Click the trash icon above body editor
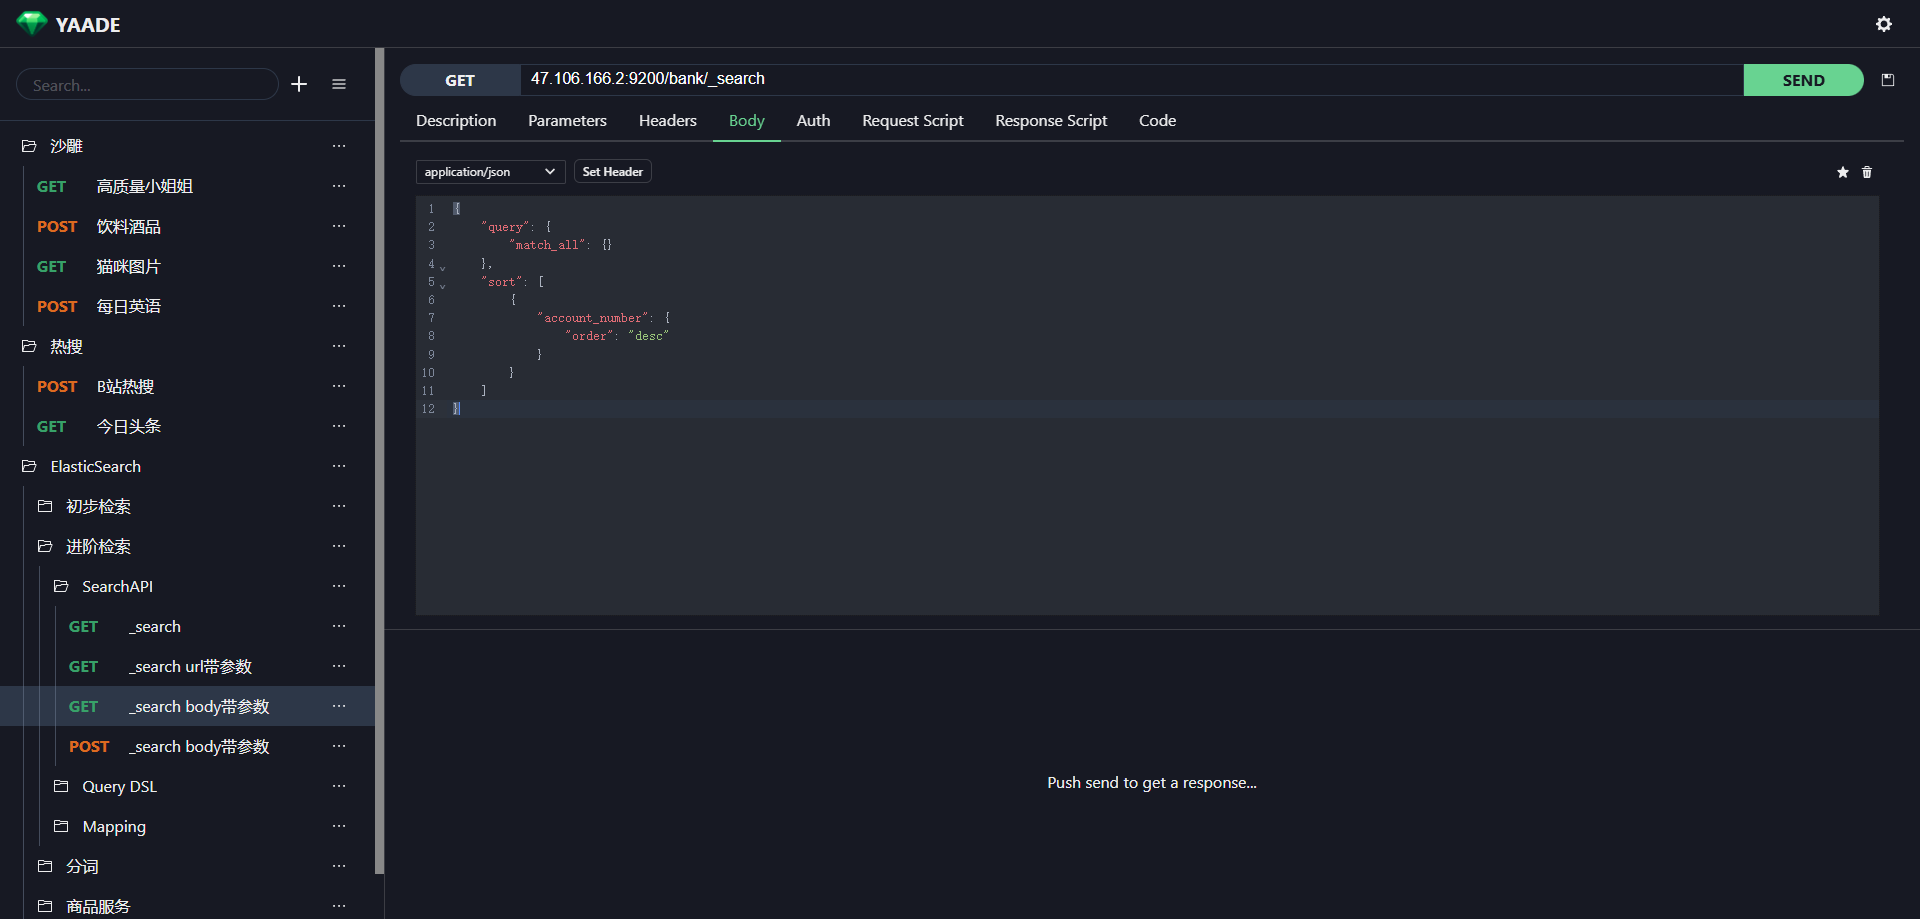Viewport: 1920px width, 919px height. click(x=1866, y=173)
